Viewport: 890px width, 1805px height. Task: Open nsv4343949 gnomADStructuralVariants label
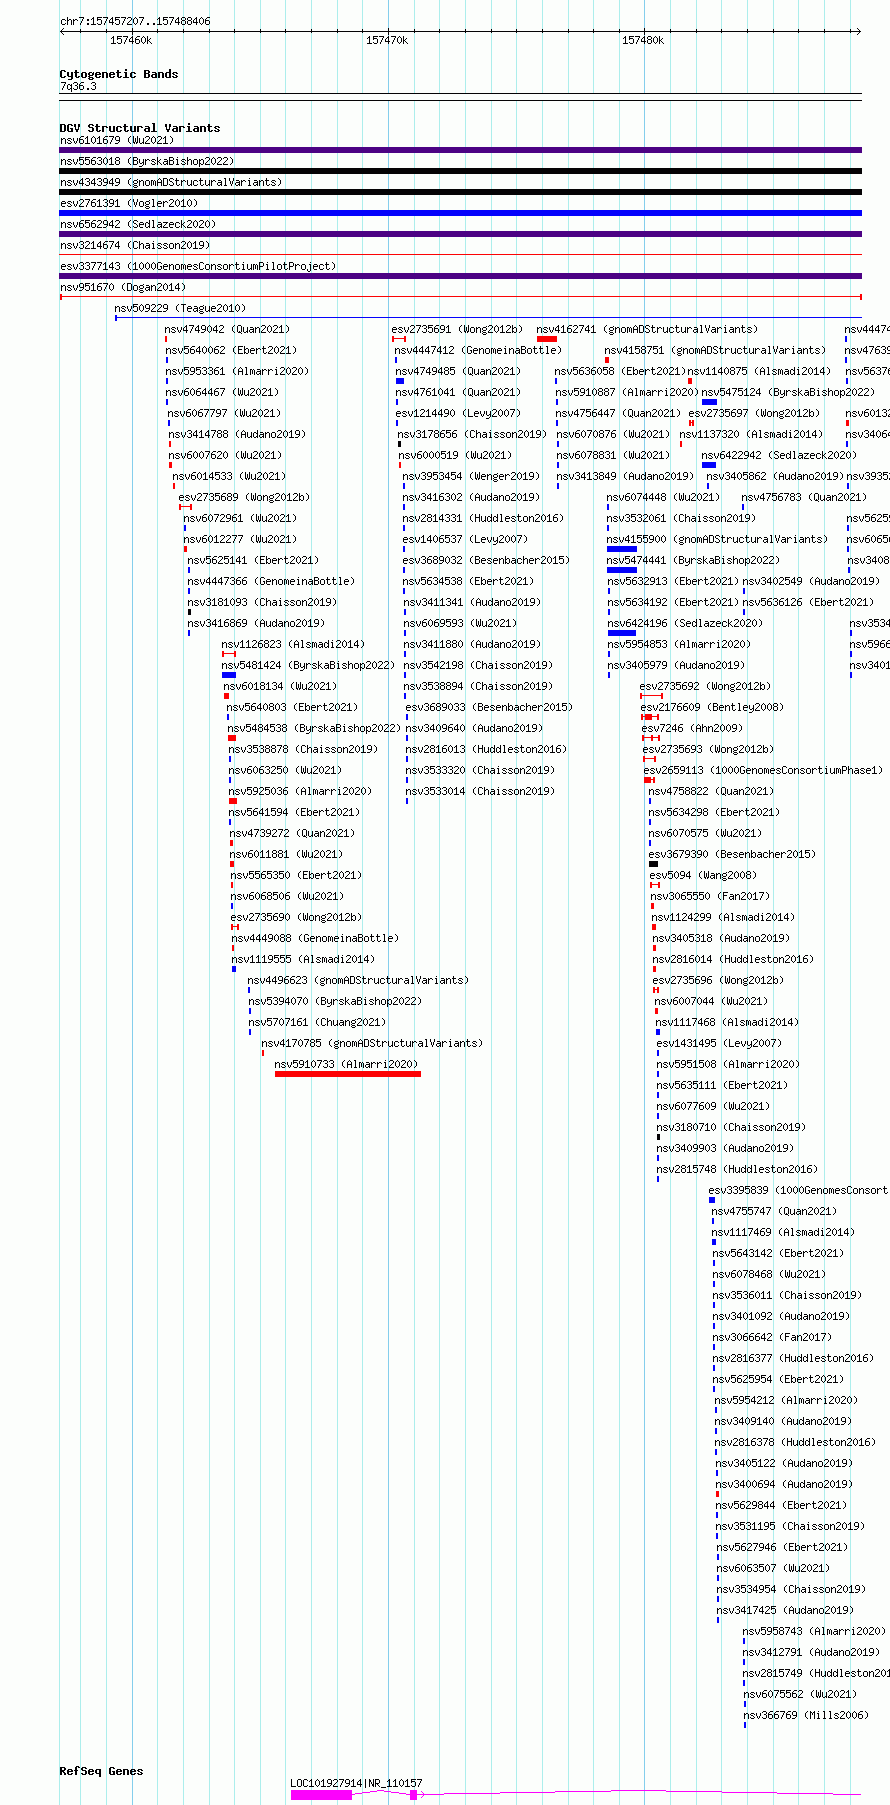[x=171, y=182]
